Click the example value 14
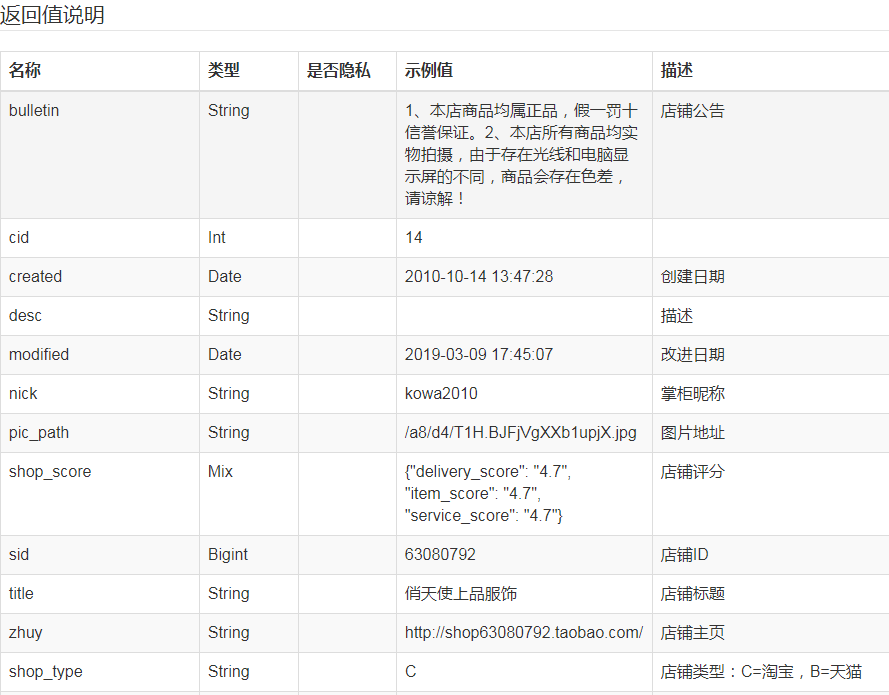Image resolution: width=889 pixels, height=695 pixels. tap(414, 238)
